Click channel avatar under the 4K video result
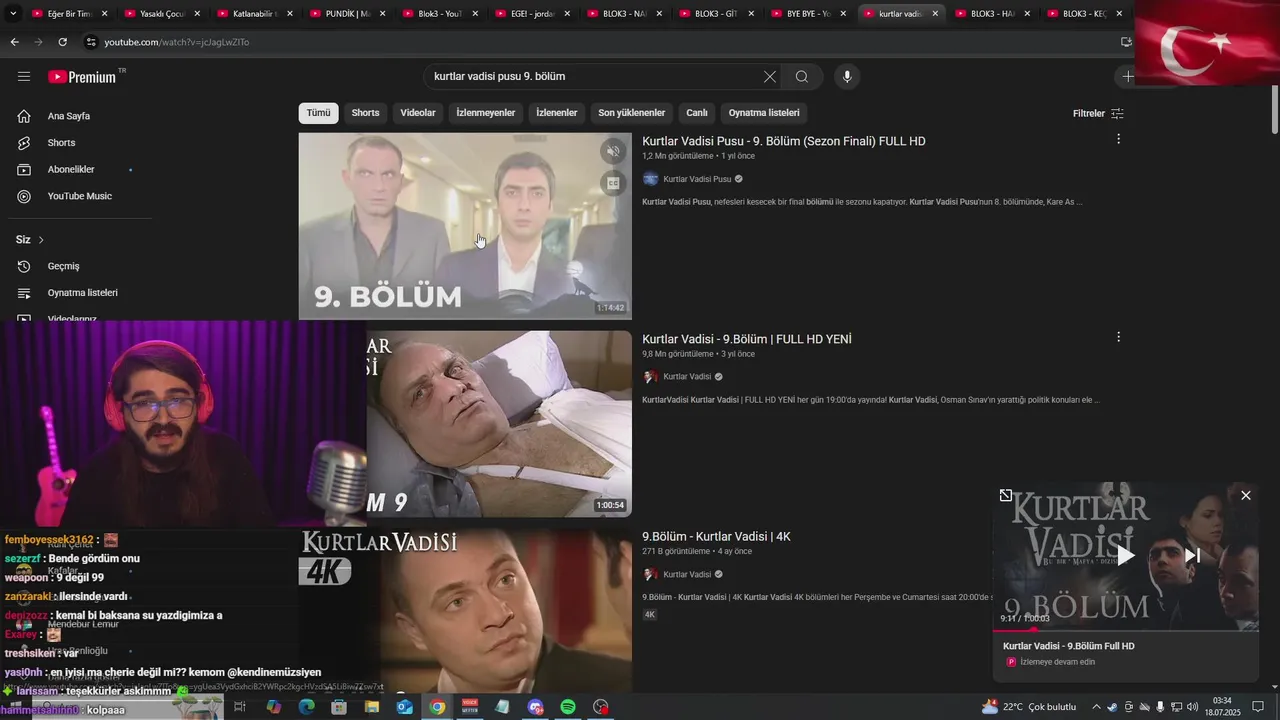1280x720 pixels. (650, 574)
